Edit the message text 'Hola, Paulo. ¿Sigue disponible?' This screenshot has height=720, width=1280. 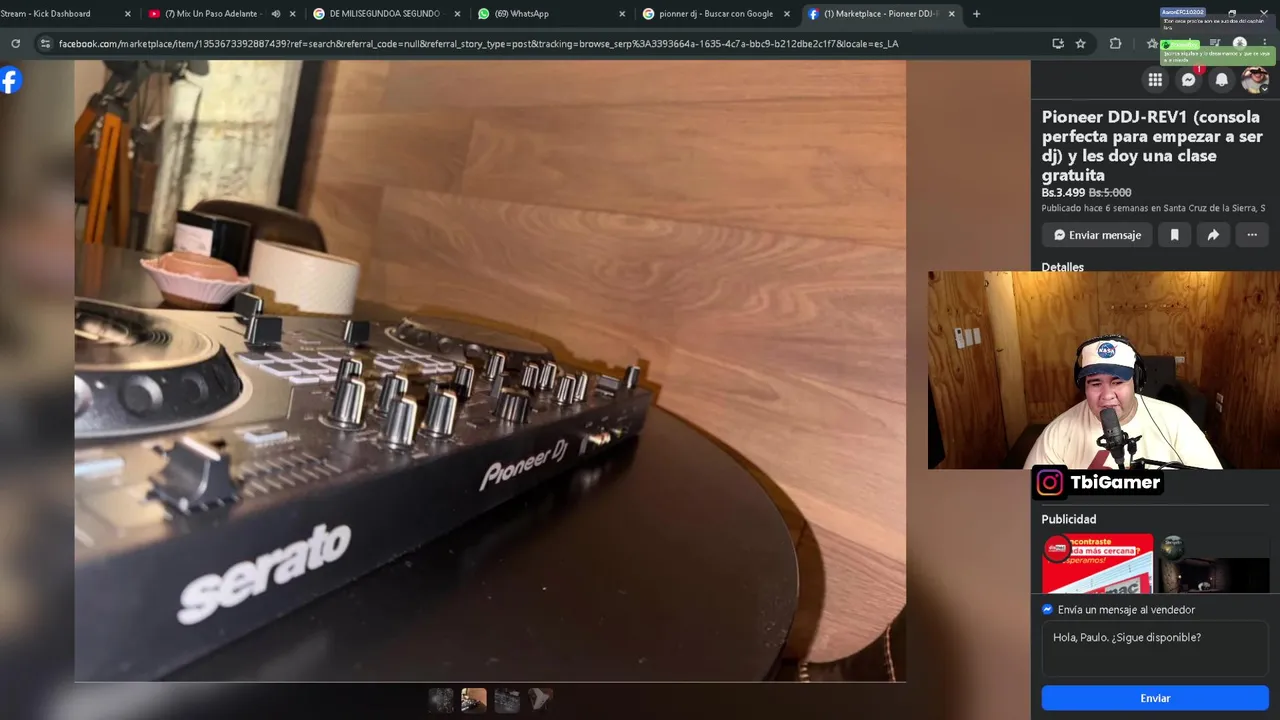(1155, 647)
